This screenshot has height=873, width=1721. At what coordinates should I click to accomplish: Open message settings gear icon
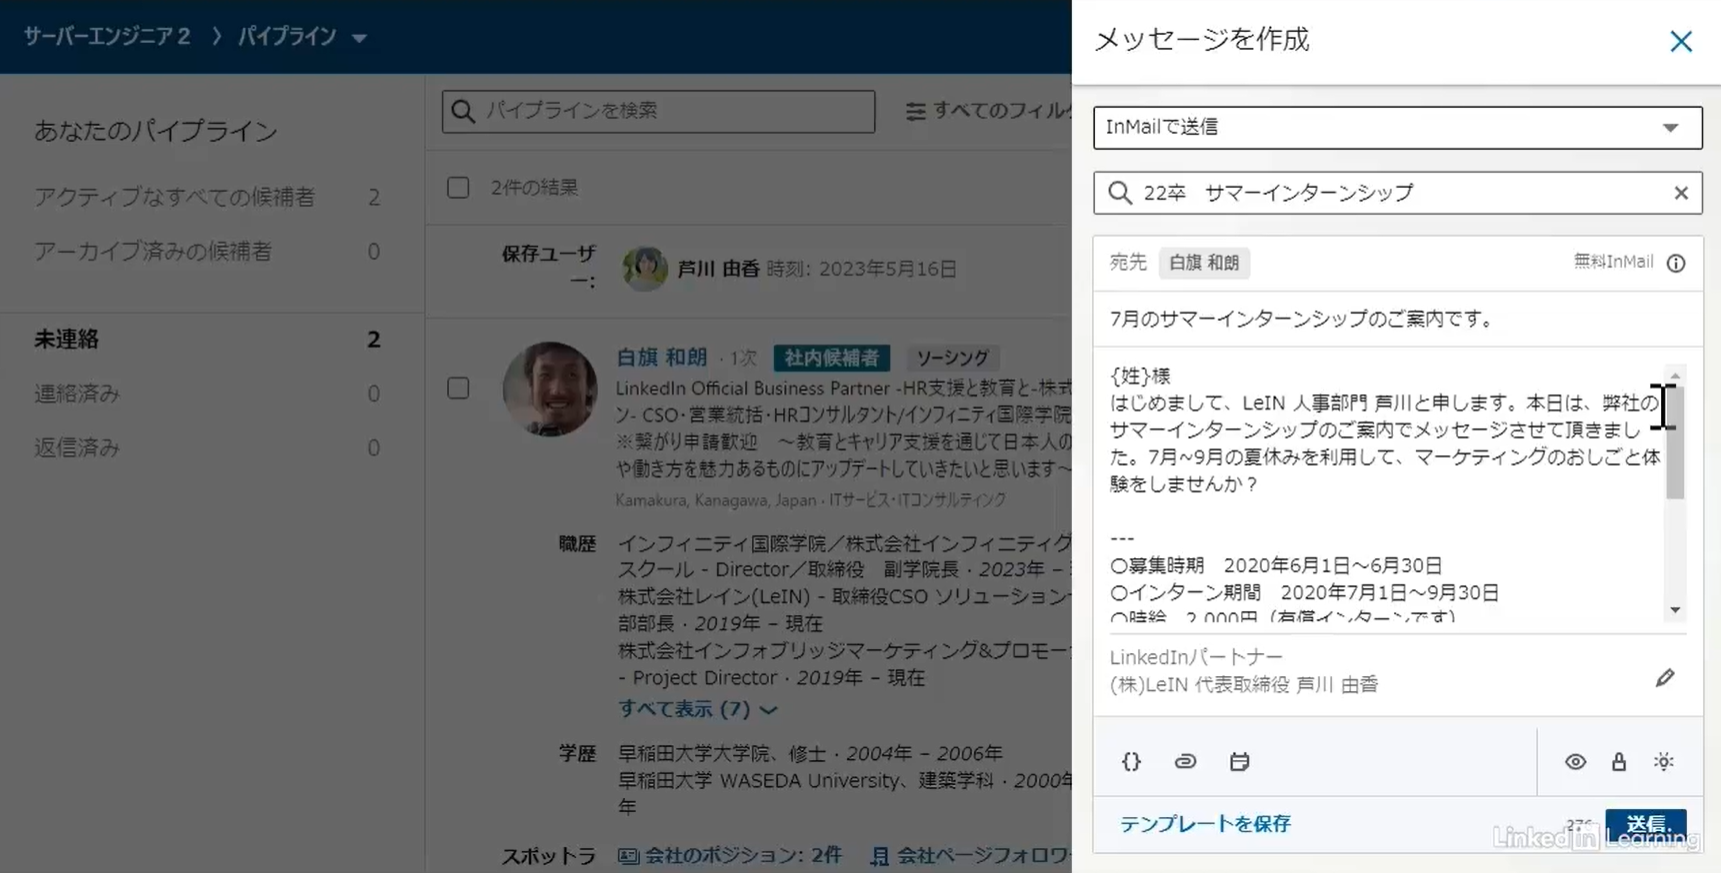click(1664, 762)
